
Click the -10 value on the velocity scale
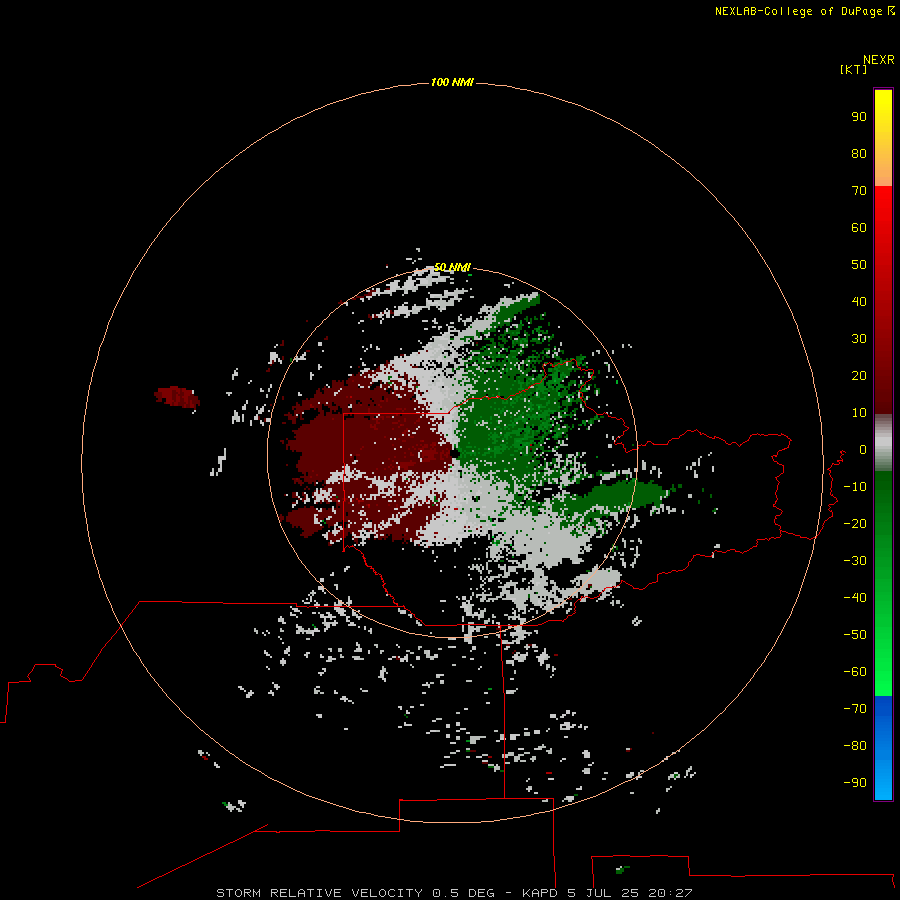coord(855,487)
